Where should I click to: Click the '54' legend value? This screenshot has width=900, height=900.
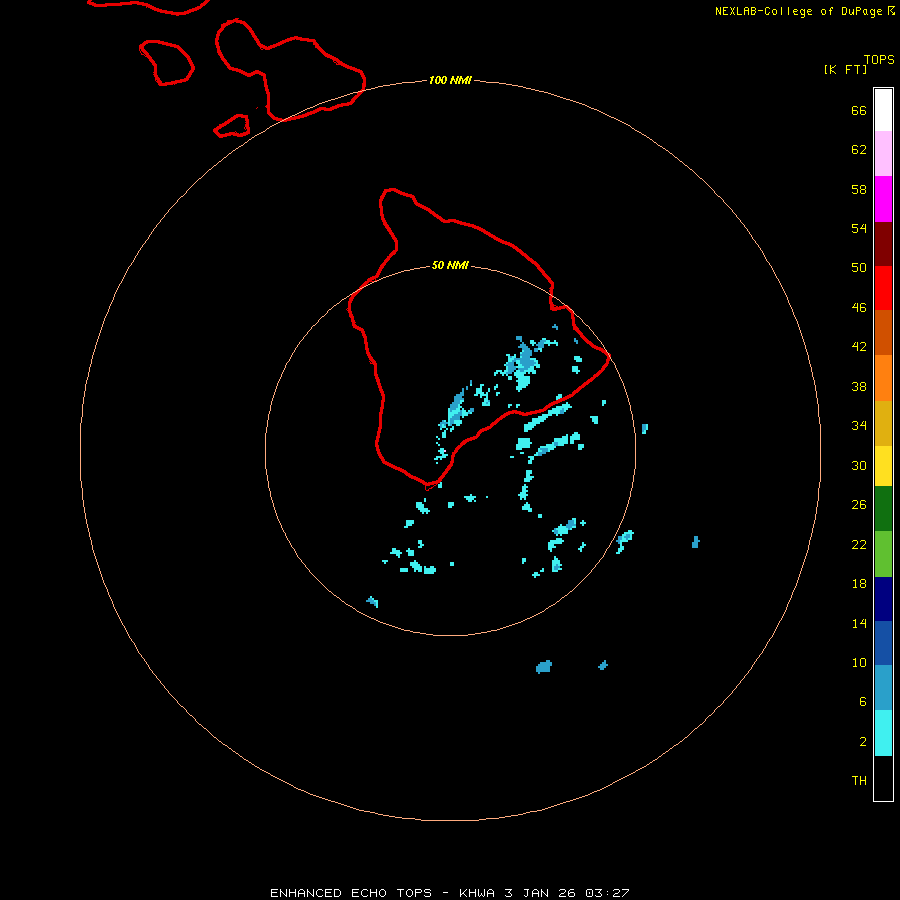pyautogui.click(x=859, y=228)
